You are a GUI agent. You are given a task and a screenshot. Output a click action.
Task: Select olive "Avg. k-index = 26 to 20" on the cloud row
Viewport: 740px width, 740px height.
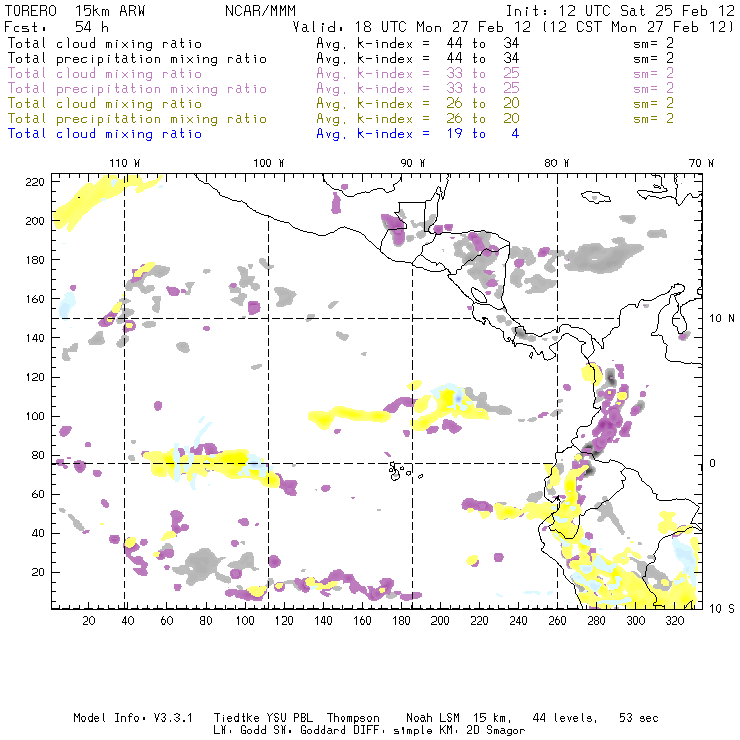(x=418, y=103)
